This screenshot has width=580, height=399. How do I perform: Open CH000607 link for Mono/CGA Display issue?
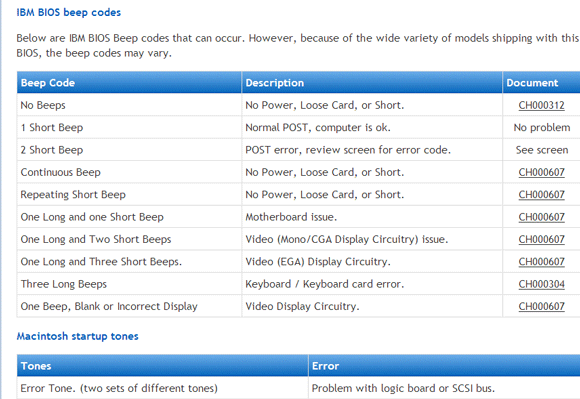point(541,239)
